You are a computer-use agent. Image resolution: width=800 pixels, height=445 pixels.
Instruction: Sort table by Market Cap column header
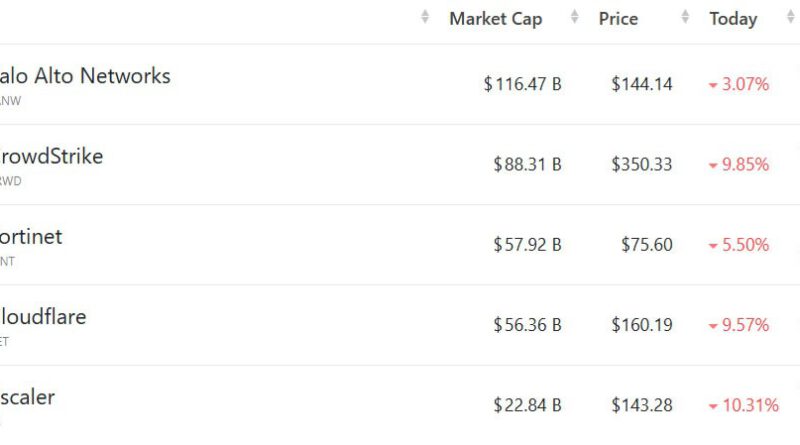tap(495, 18)
